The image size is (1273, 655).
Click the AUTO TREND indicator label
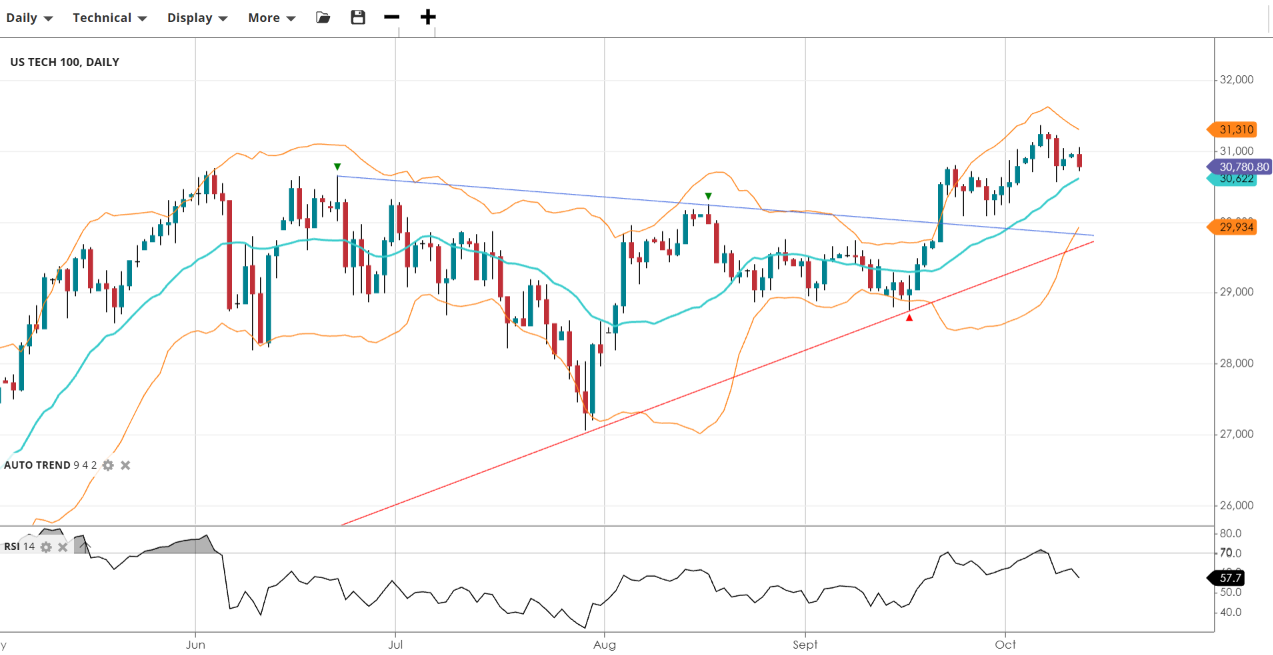tap(37, 465)
